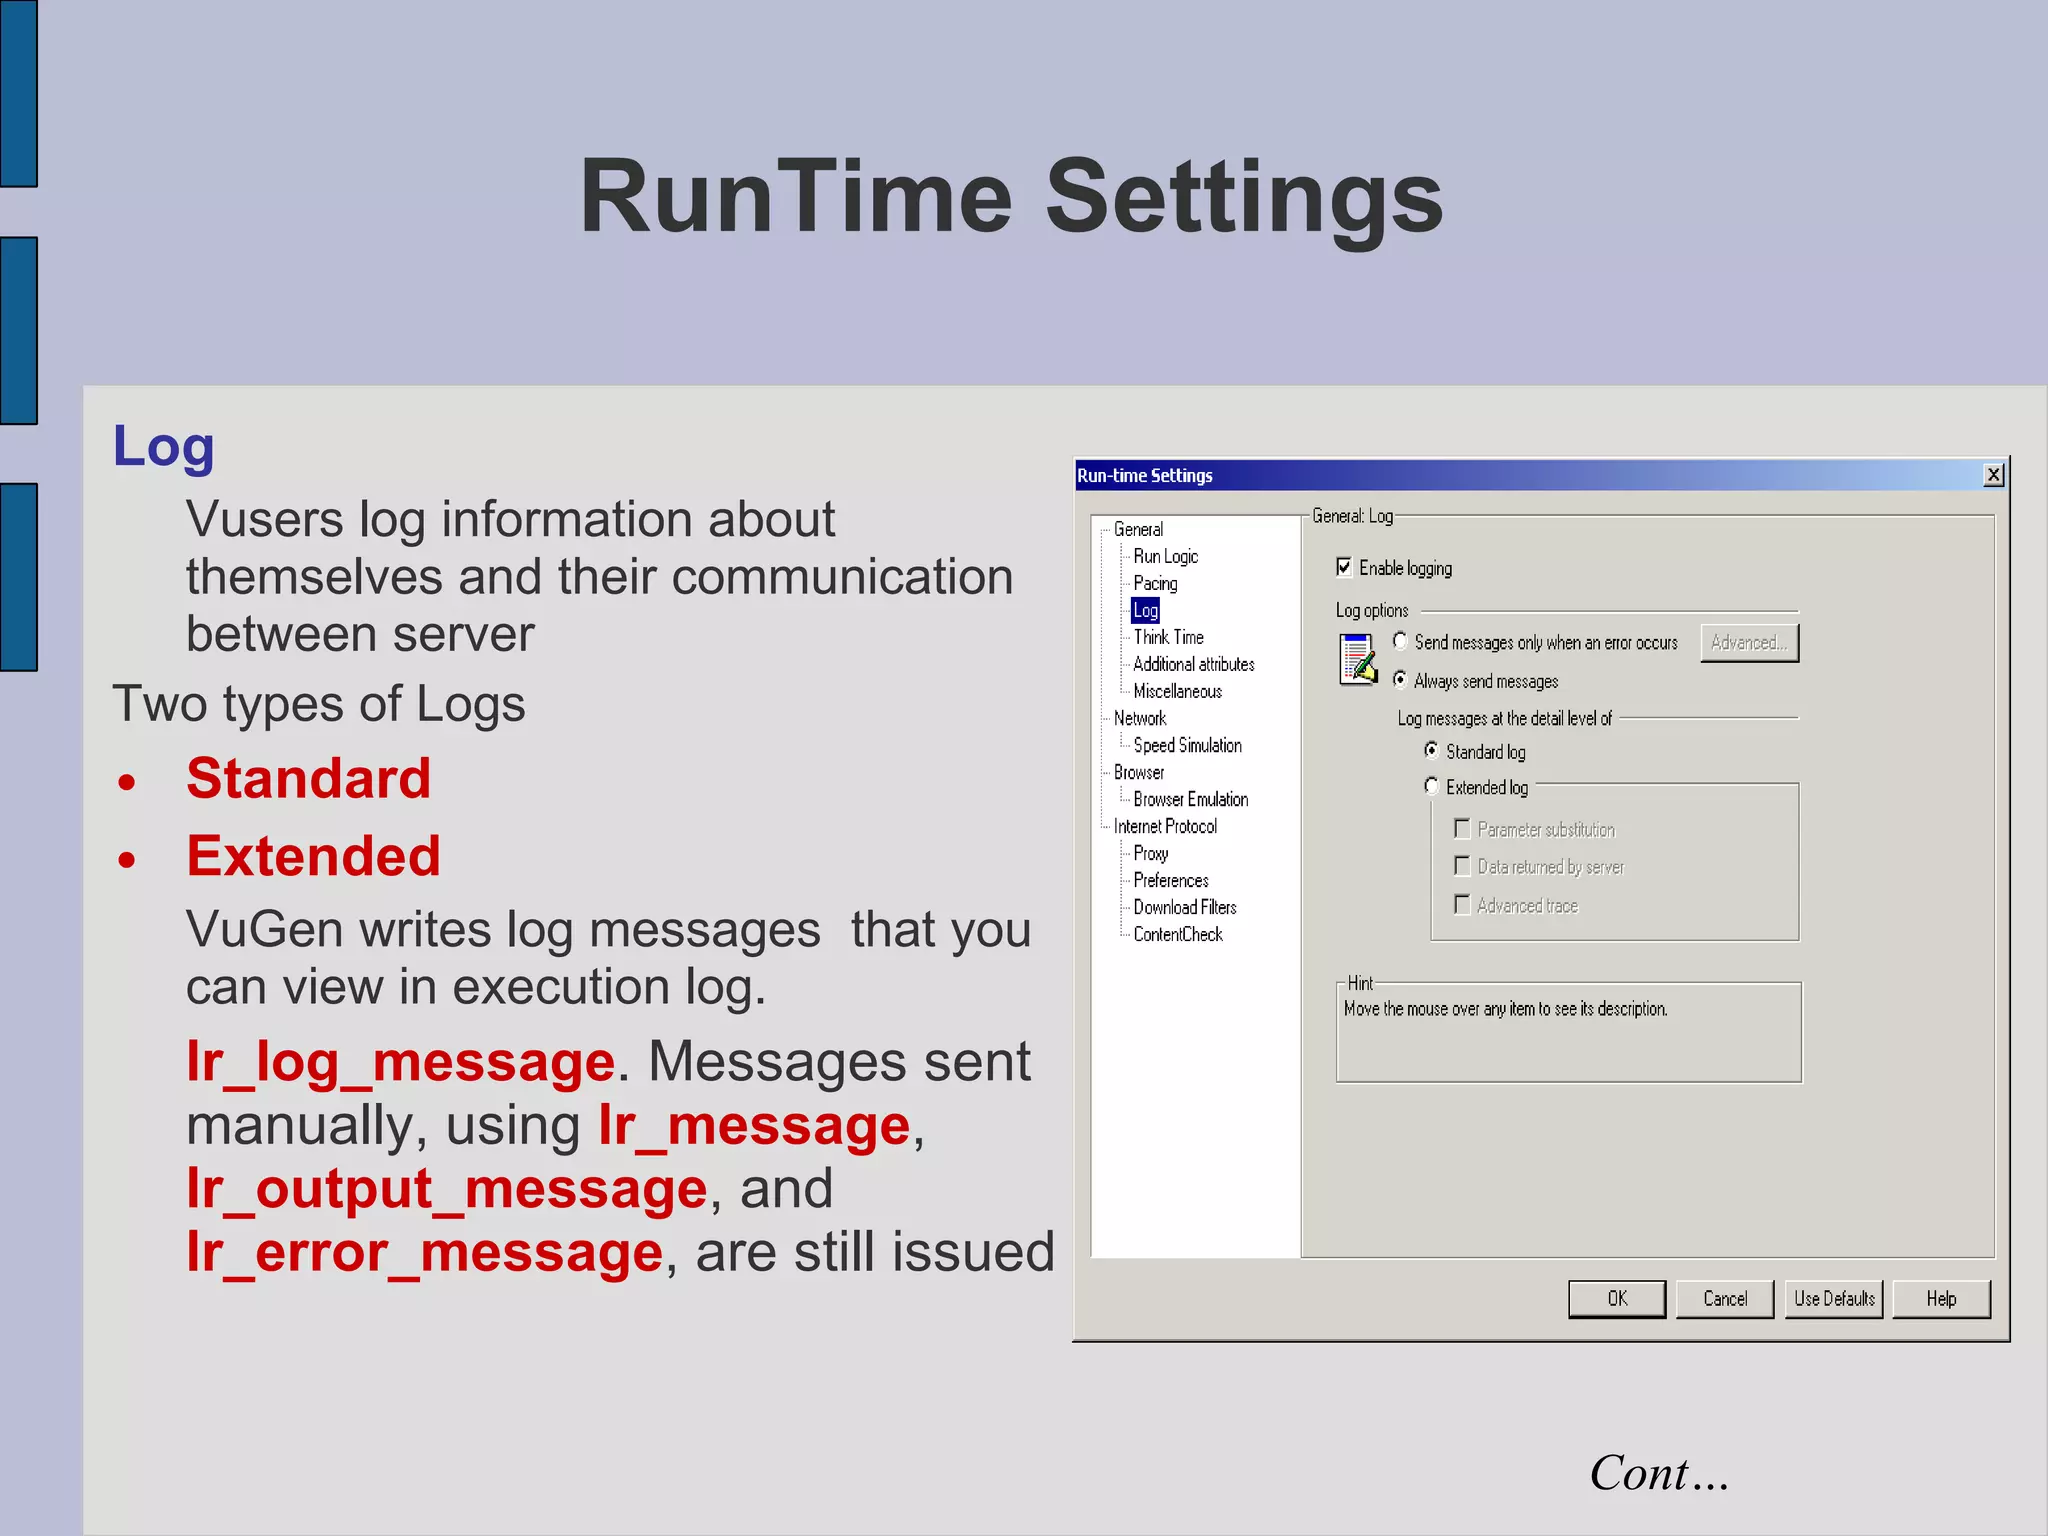Select the Browser tree node

[1138, 772]
